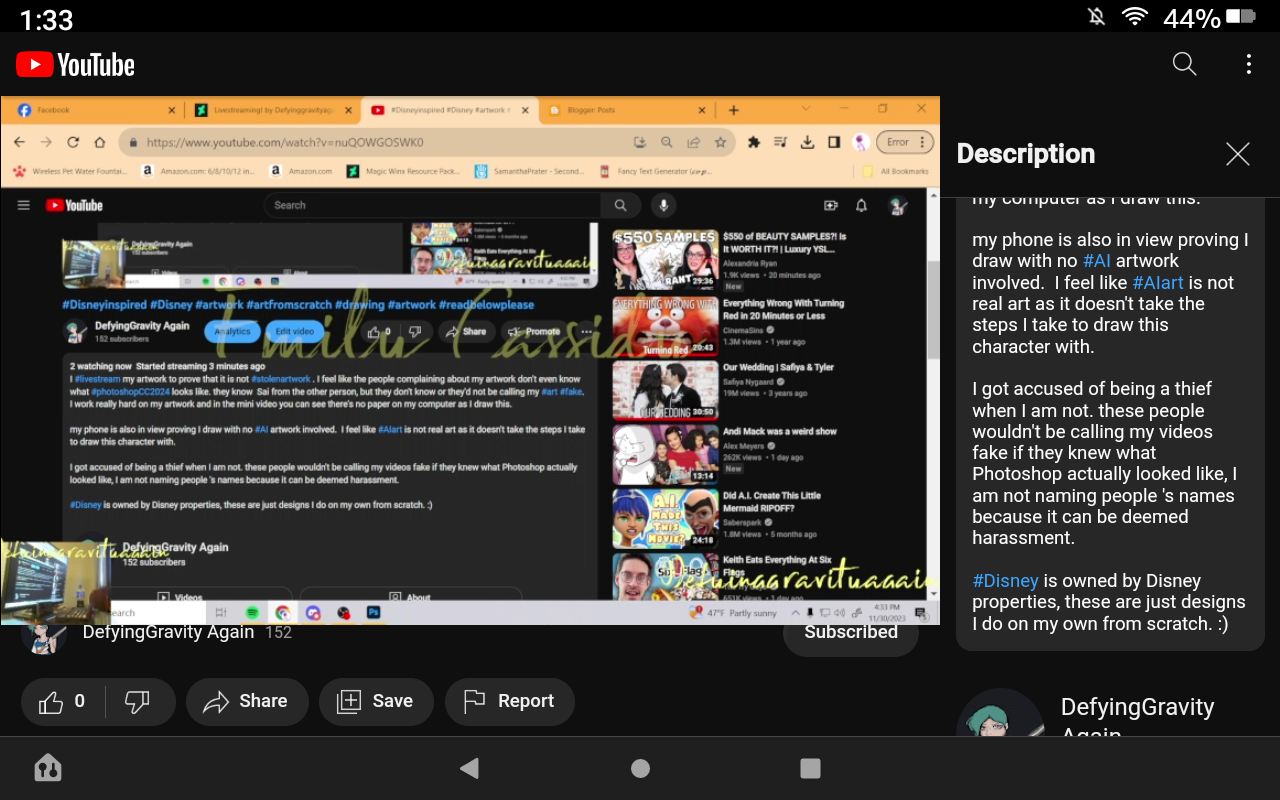The height and width of the screenshot is (800, 1280).
Task: Open search with the app's magnifier icon
Action: 1184,64
